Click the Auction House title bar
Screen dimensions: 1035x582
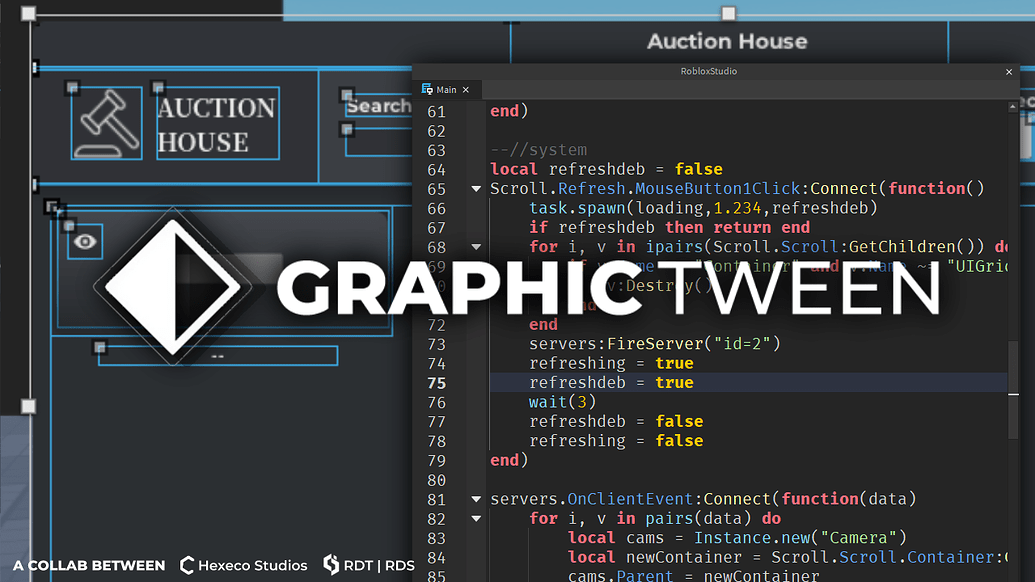[727, 41]
